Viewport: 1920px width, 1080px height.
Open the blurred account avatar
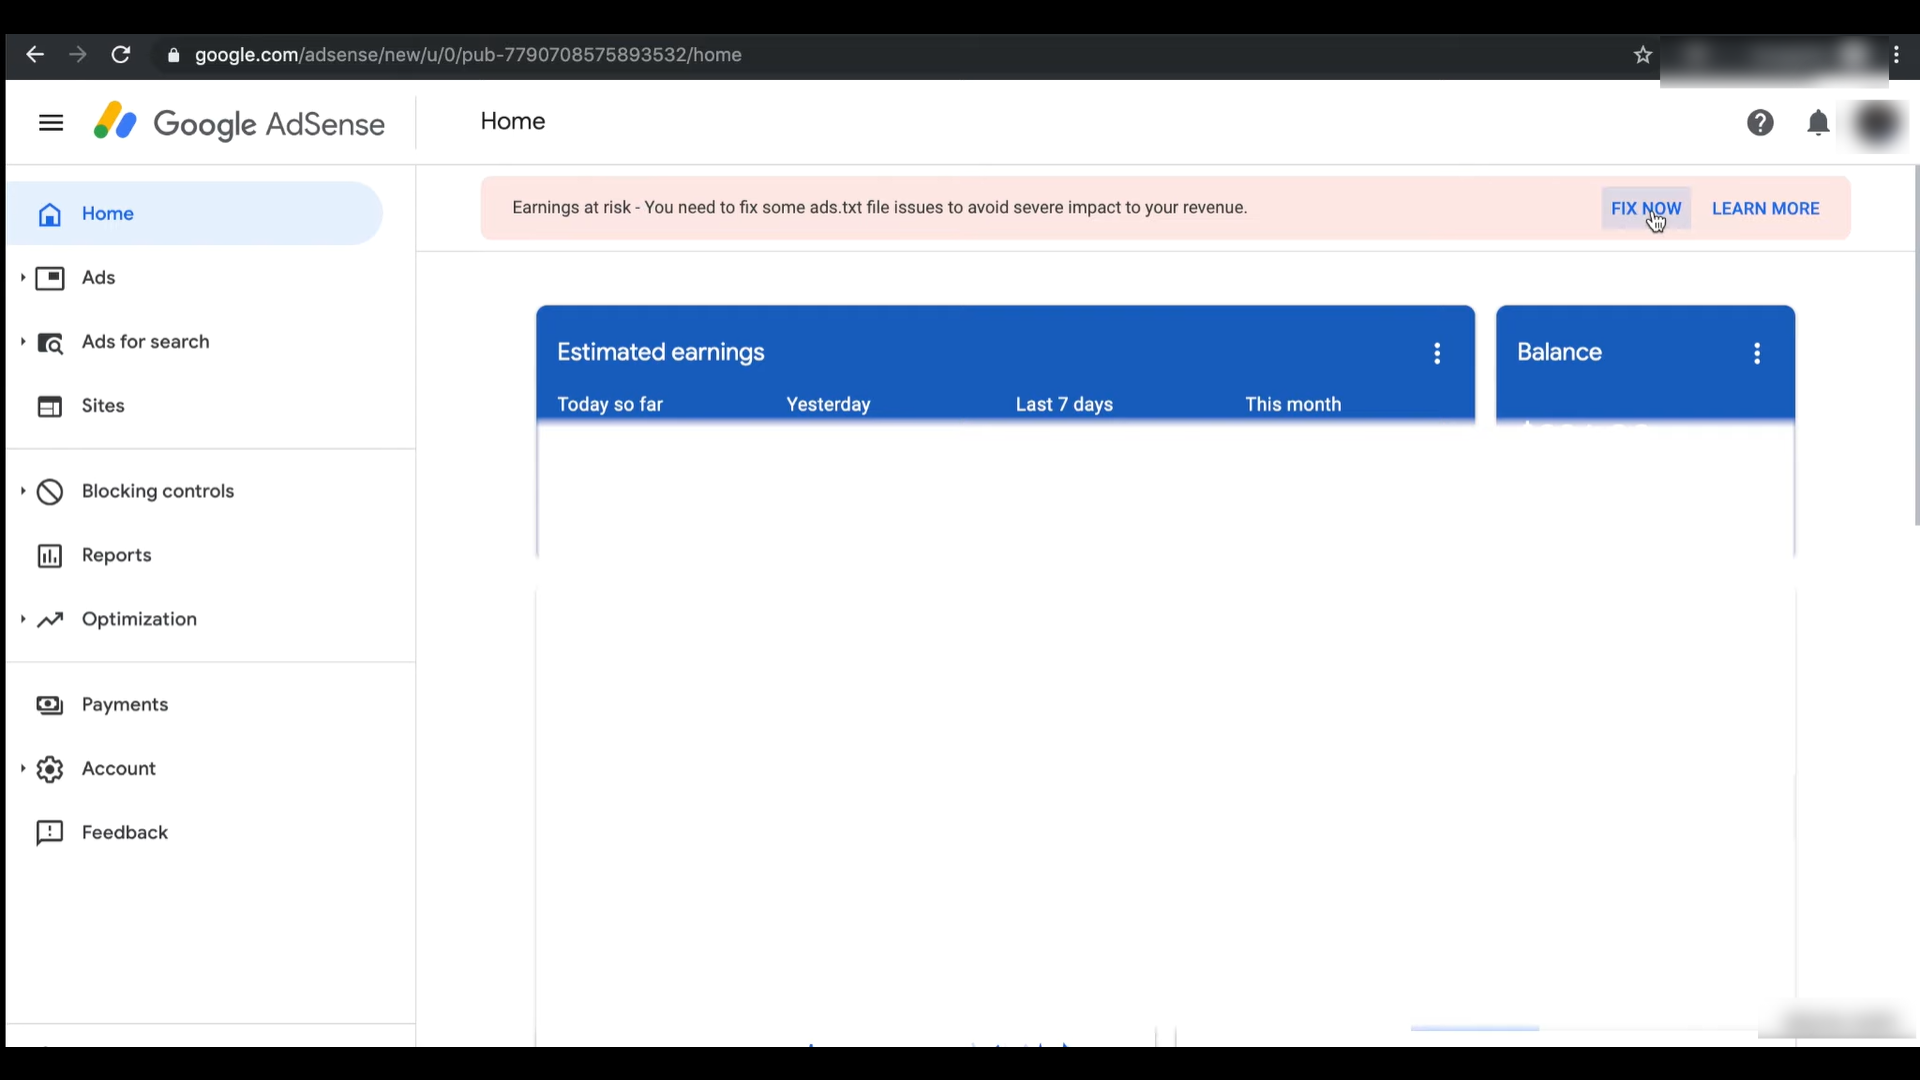pyautogui.click(x=1876, y=123)
